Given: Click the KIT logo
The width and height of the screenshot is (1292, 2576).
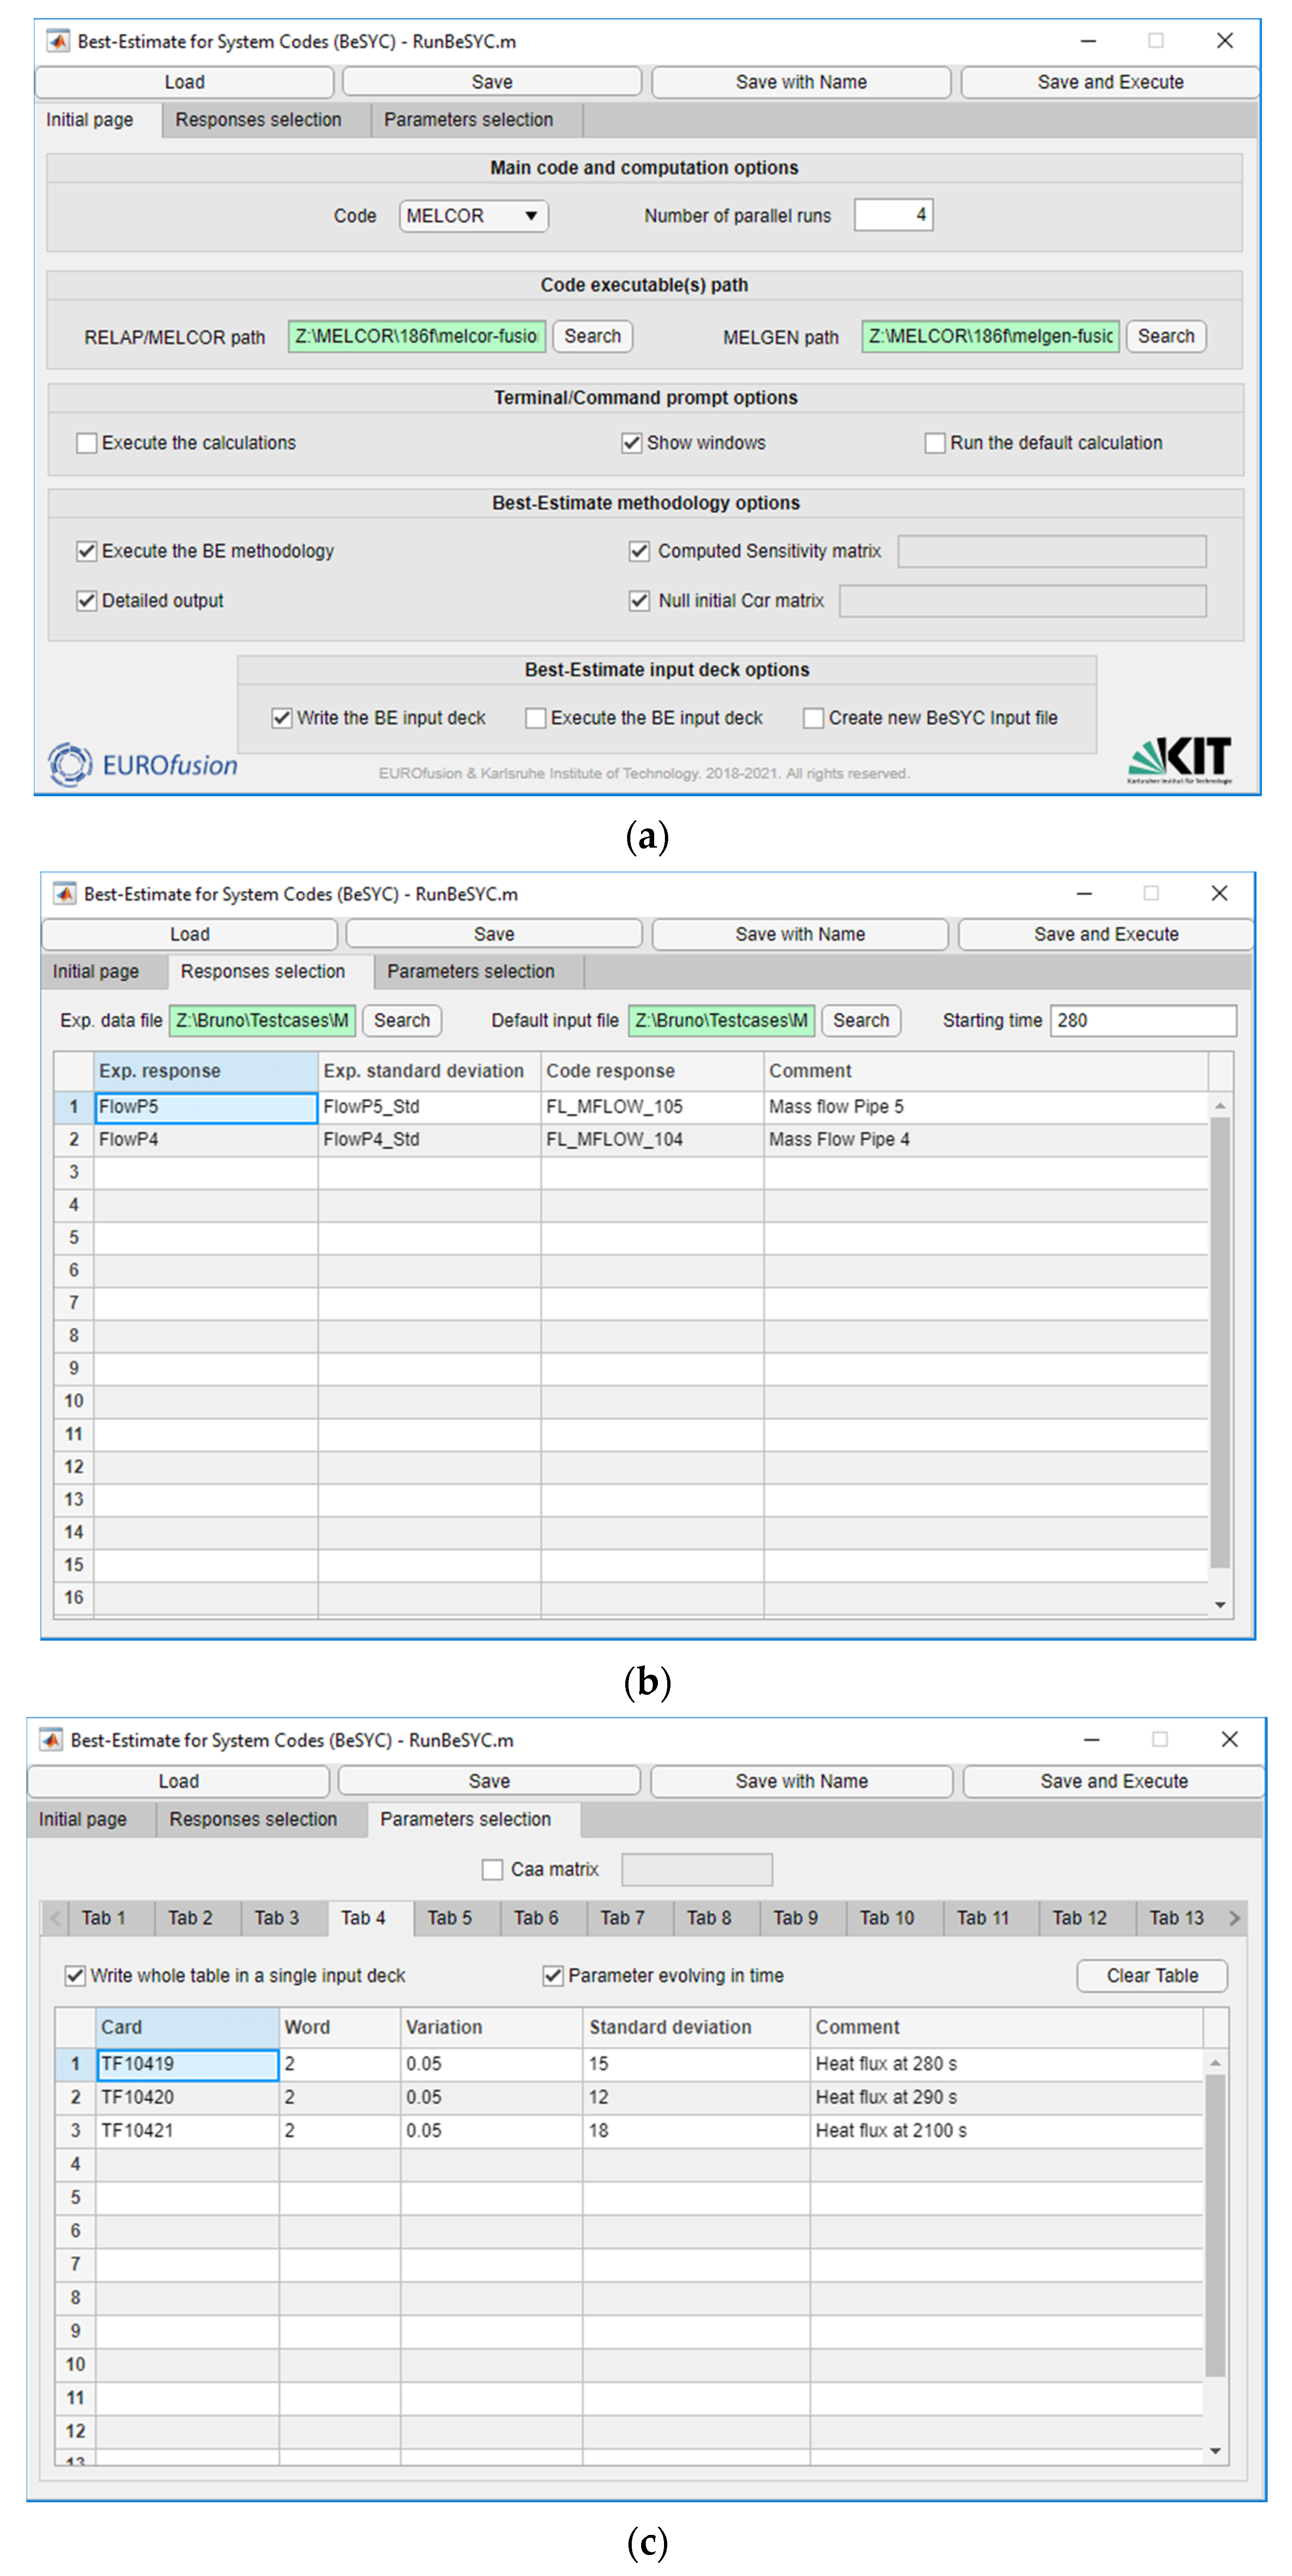Looking at the screenshot, I should click(x=1179, y=759).
